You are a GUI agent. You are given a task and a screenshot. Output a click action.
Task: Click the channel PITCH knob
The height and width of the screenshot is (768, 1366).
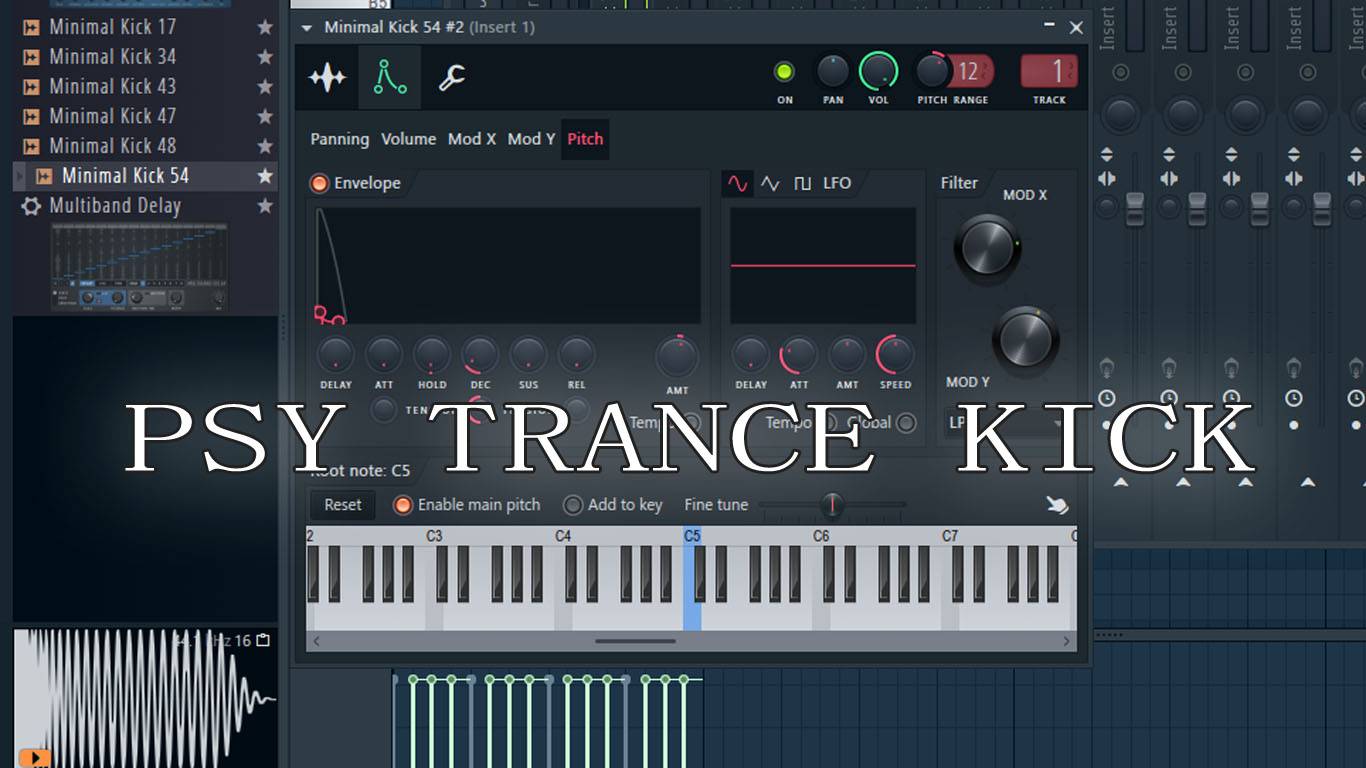tap(932, 72)
